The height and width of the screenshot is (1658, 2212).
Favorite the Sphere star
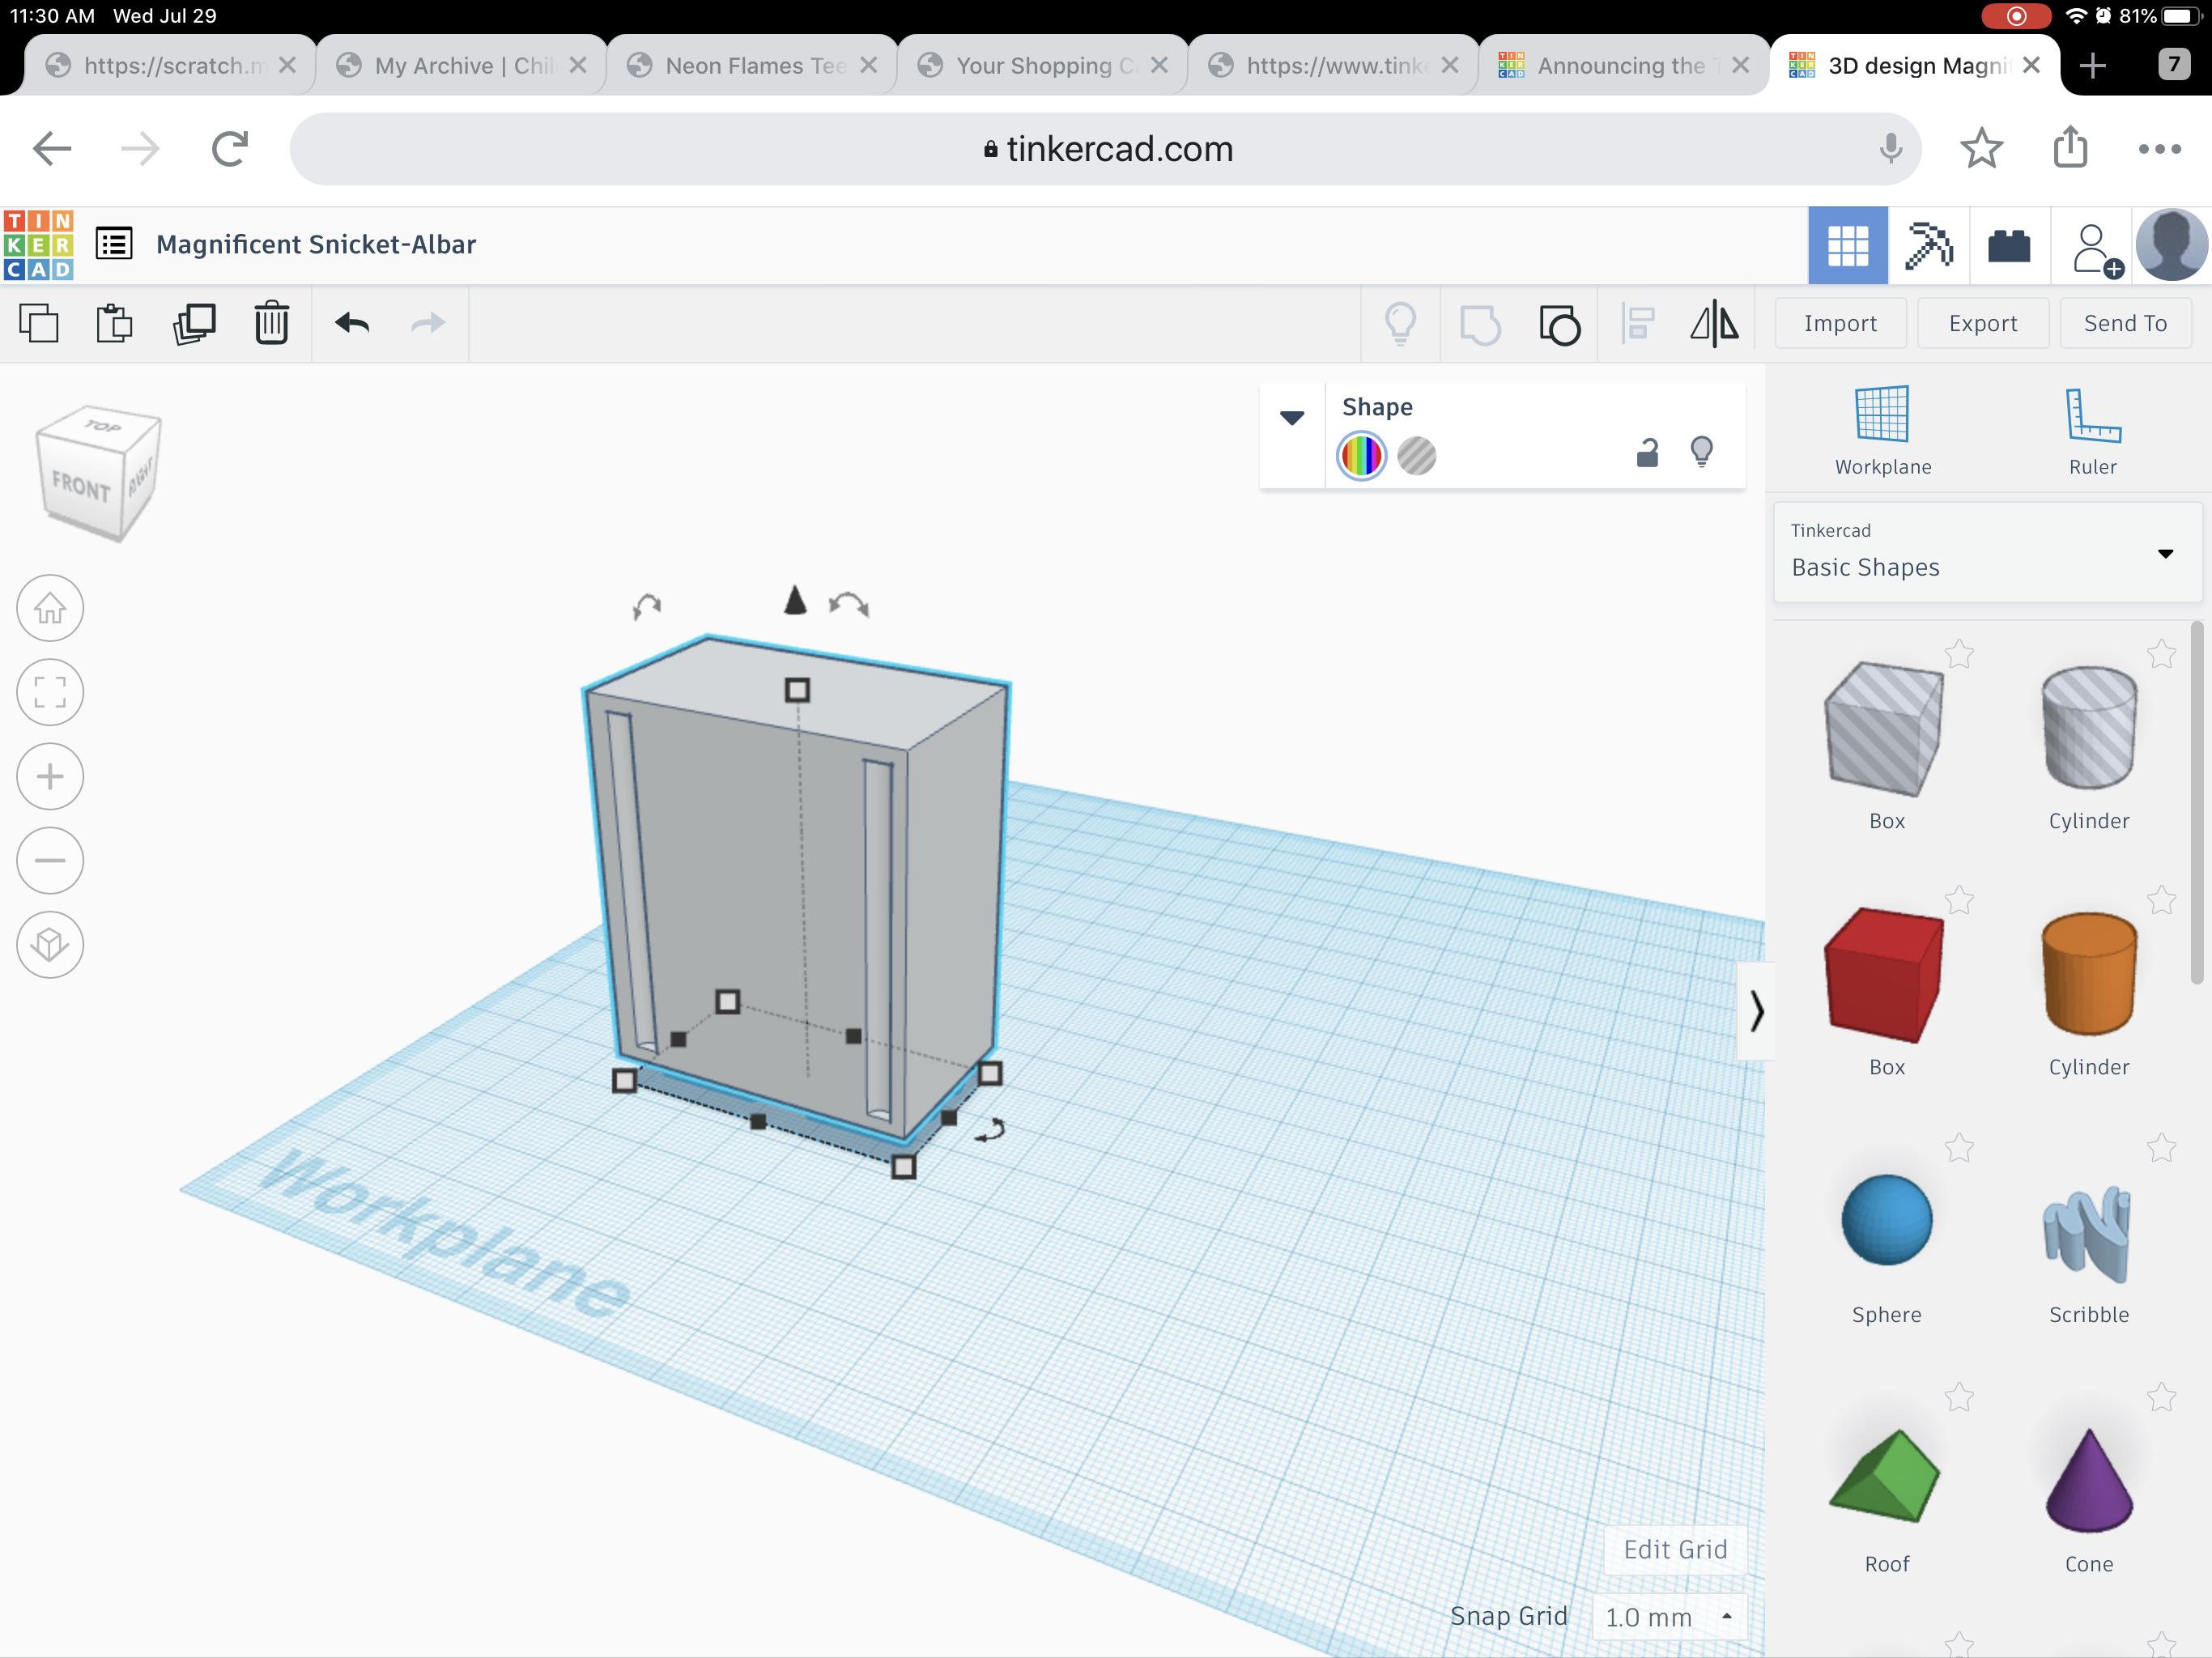[x=1959, y=1148]
